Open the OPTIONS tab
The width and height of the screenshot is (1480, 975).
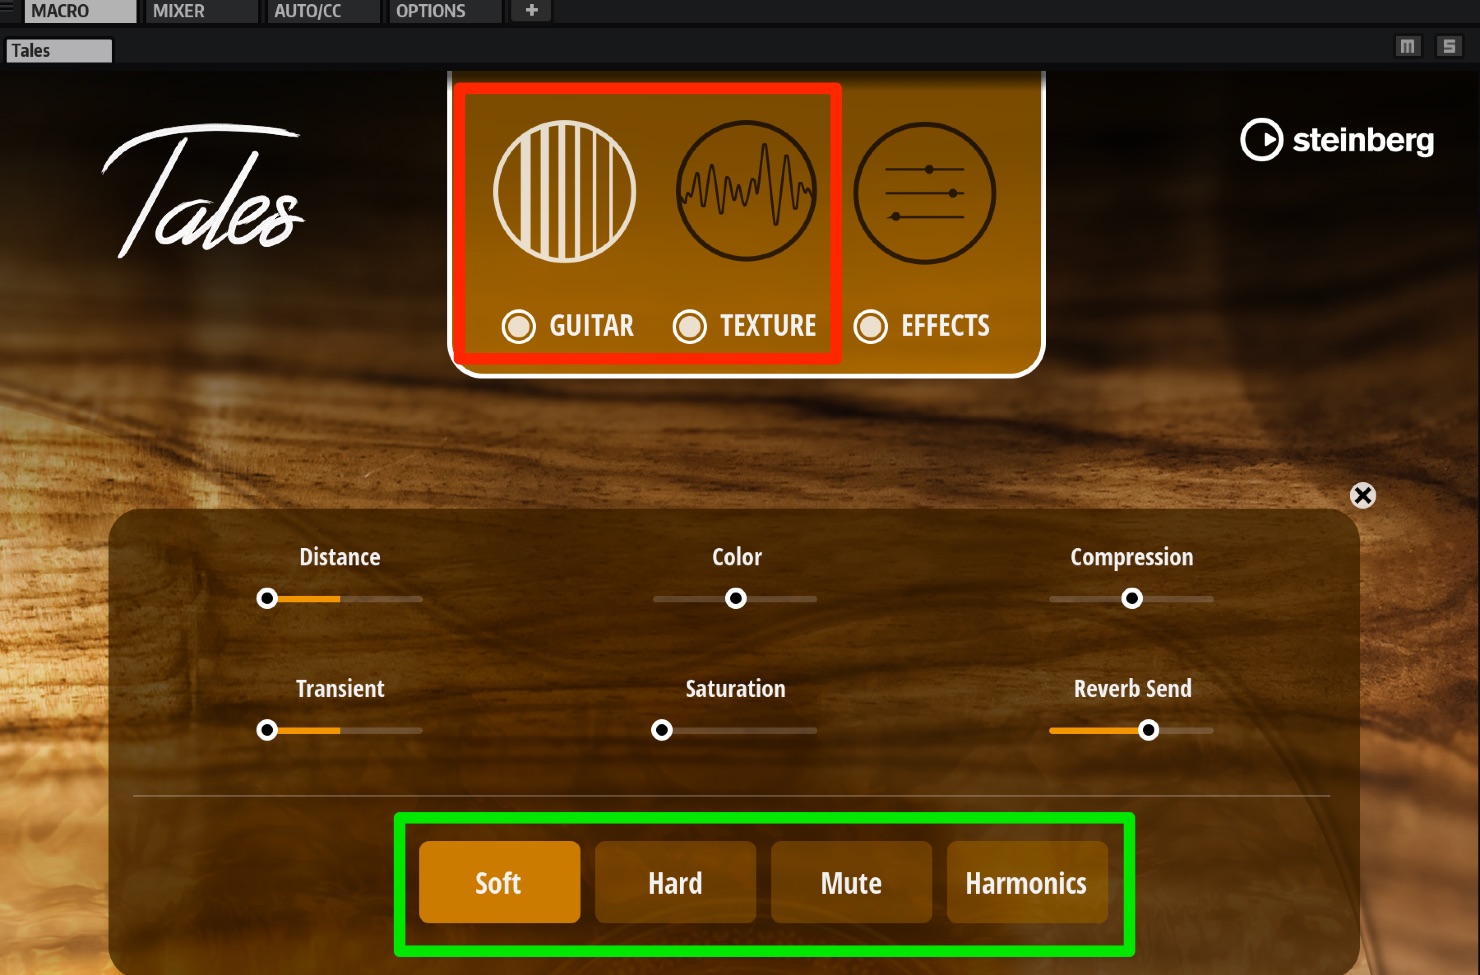coord(445,11)
